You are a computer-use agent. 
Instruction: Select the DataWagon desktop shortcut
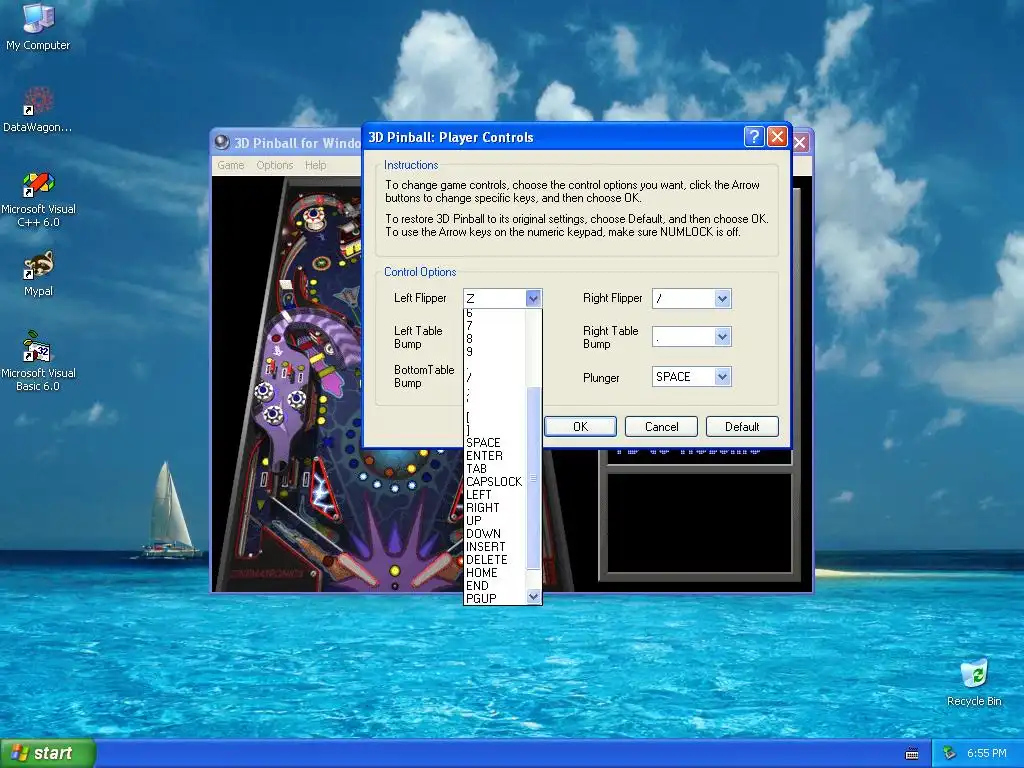38,109
